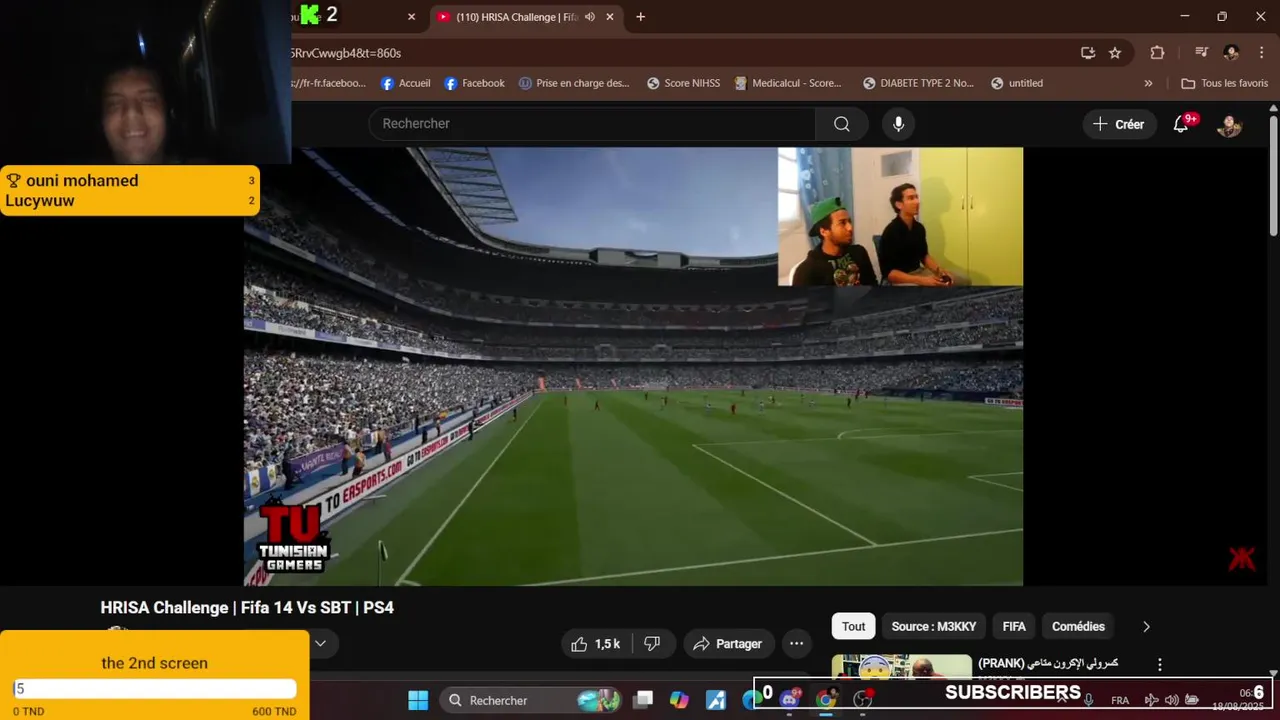Click the Créer button
1280x720 pixels.
1118,124
